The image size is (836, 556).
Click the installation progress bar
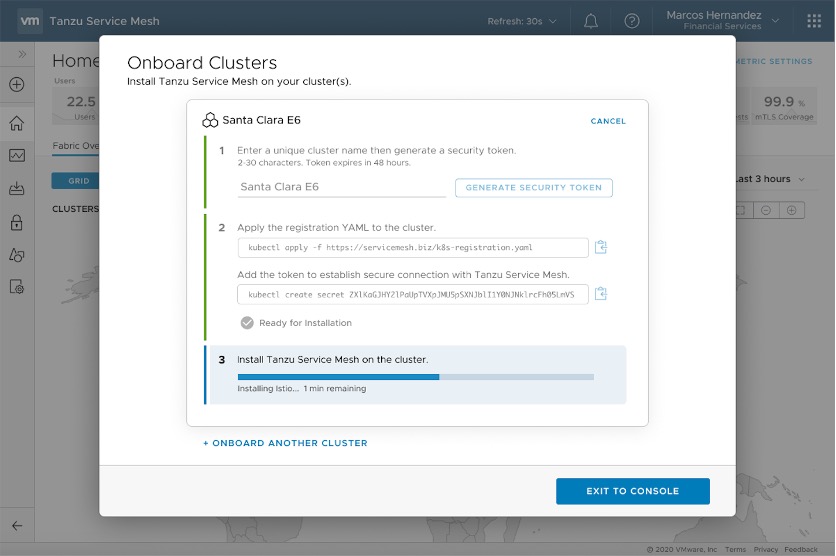pos(416,377)
